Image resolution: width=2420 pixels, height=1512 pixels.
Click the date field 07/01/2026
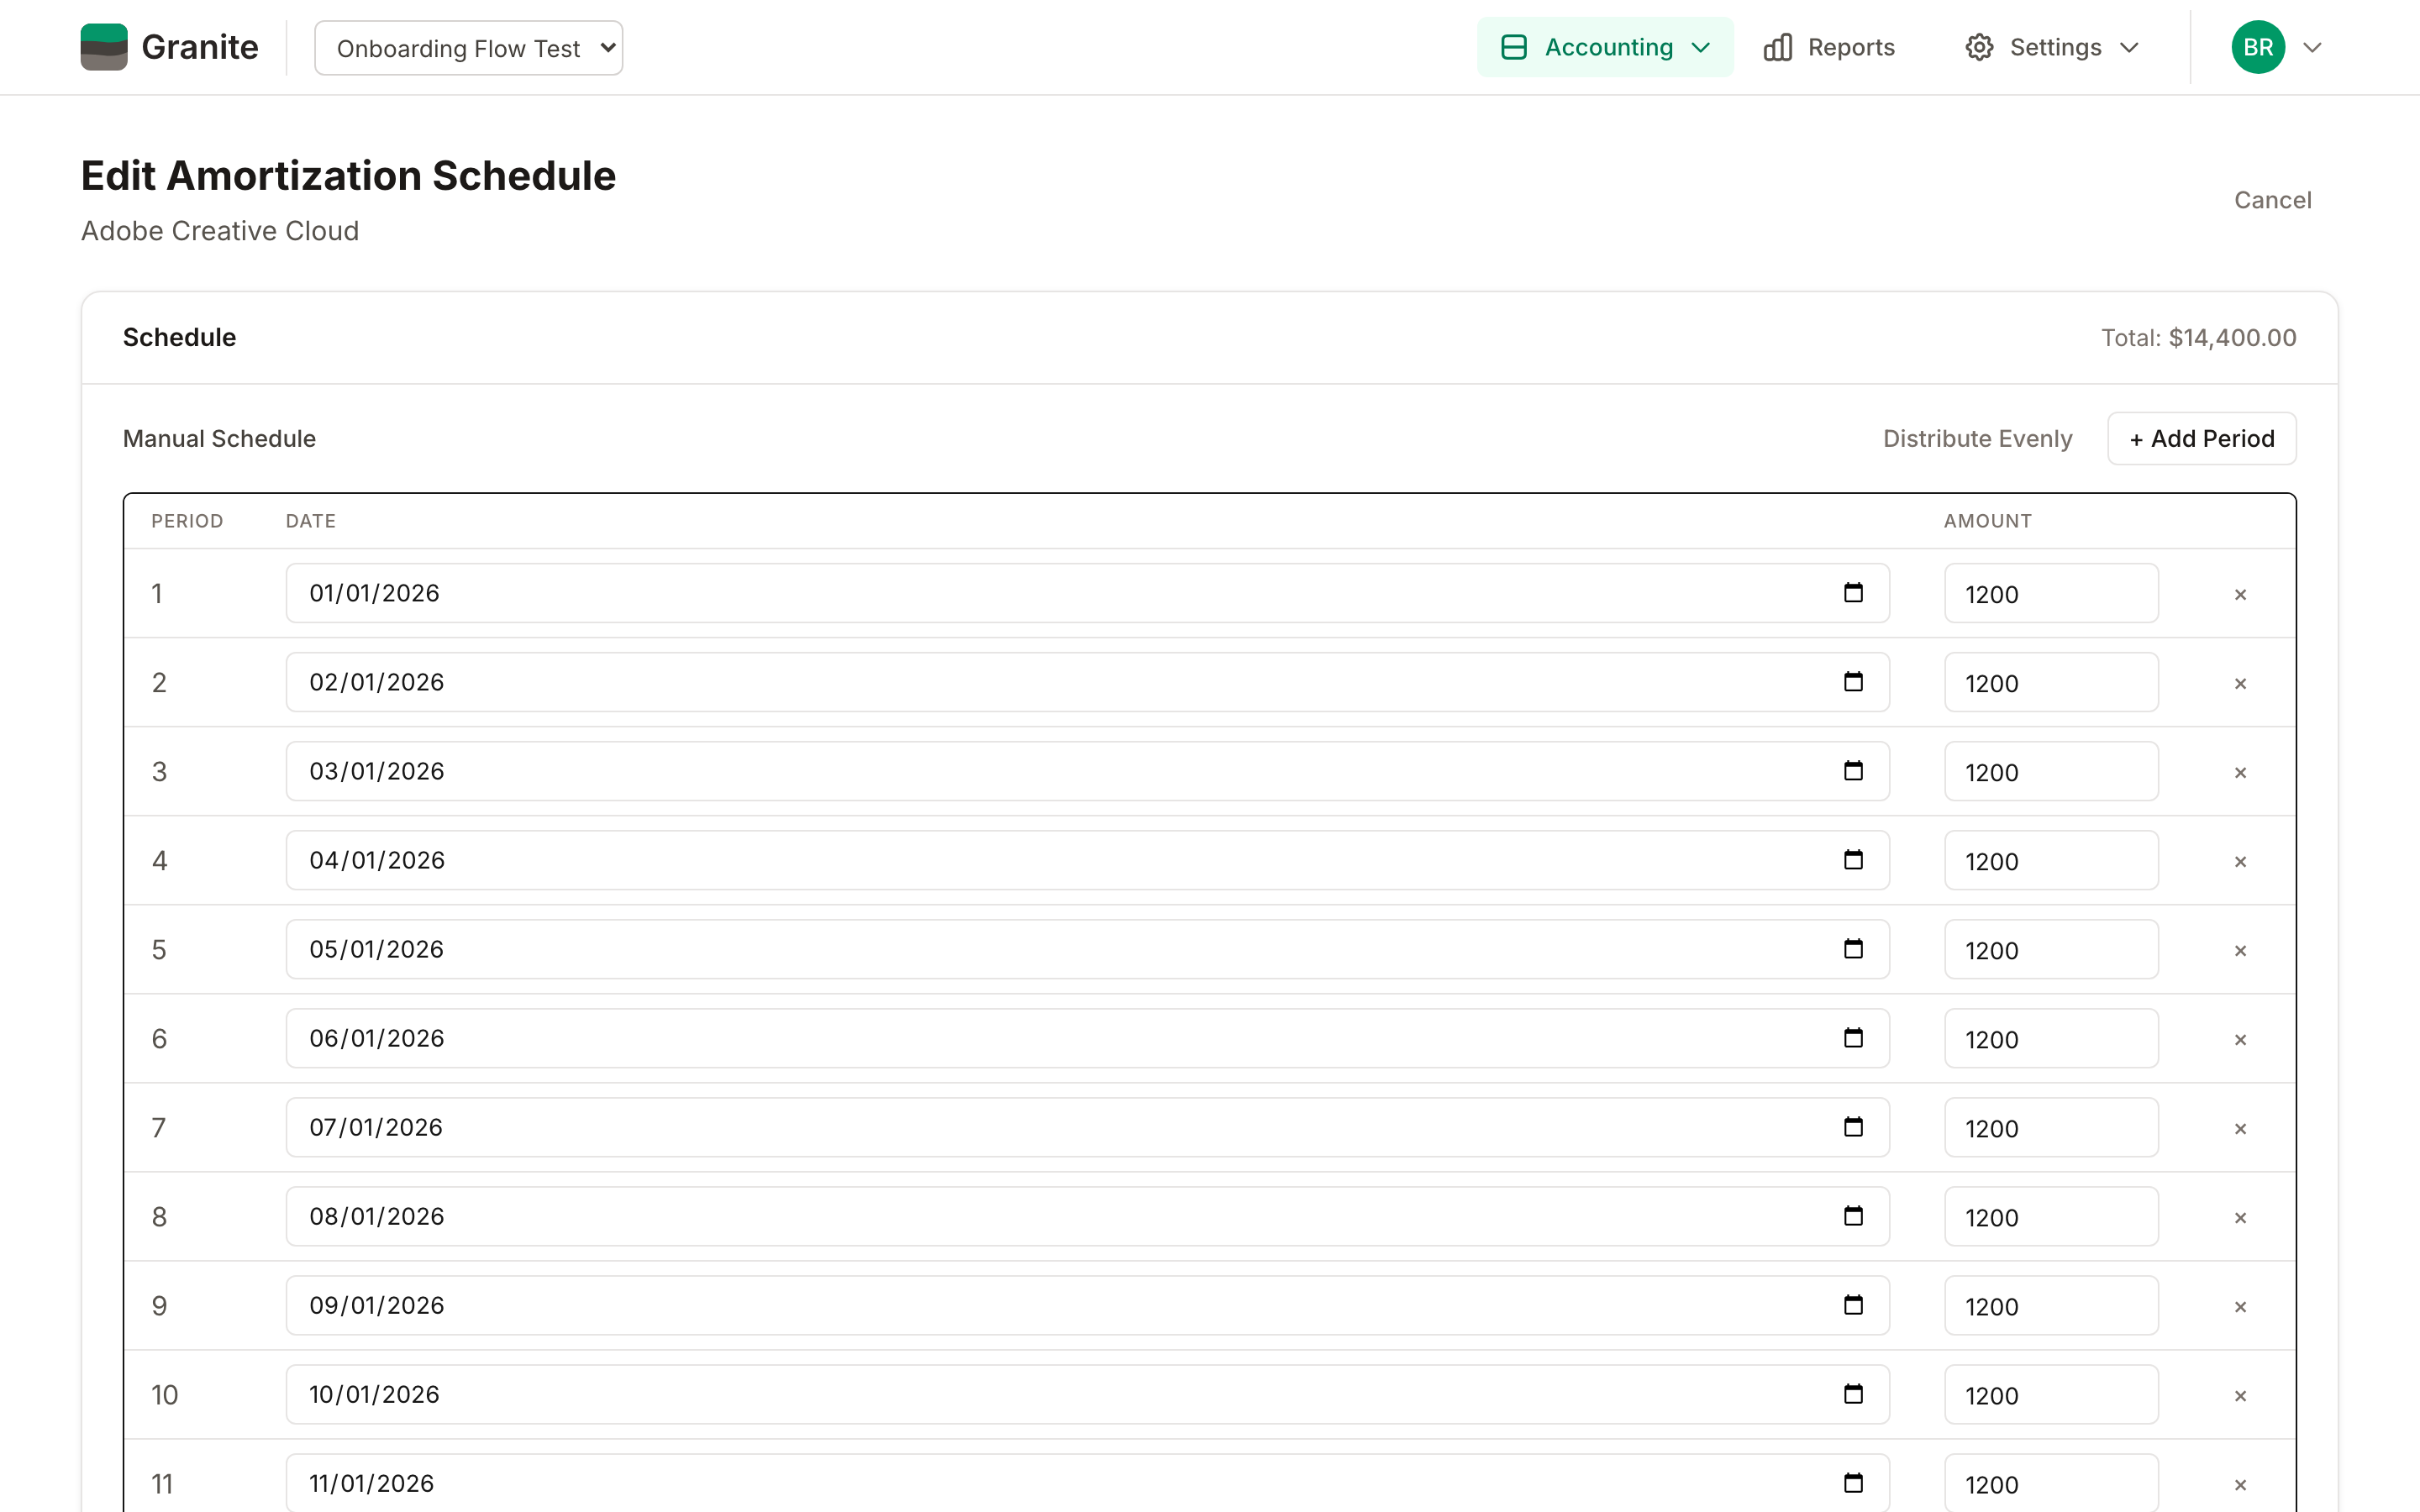click(1087, 1127)
